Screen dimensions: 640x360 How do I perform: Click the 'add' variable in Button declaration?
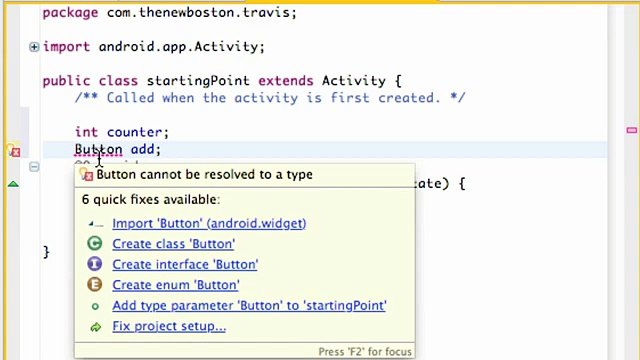click(142, 149)
